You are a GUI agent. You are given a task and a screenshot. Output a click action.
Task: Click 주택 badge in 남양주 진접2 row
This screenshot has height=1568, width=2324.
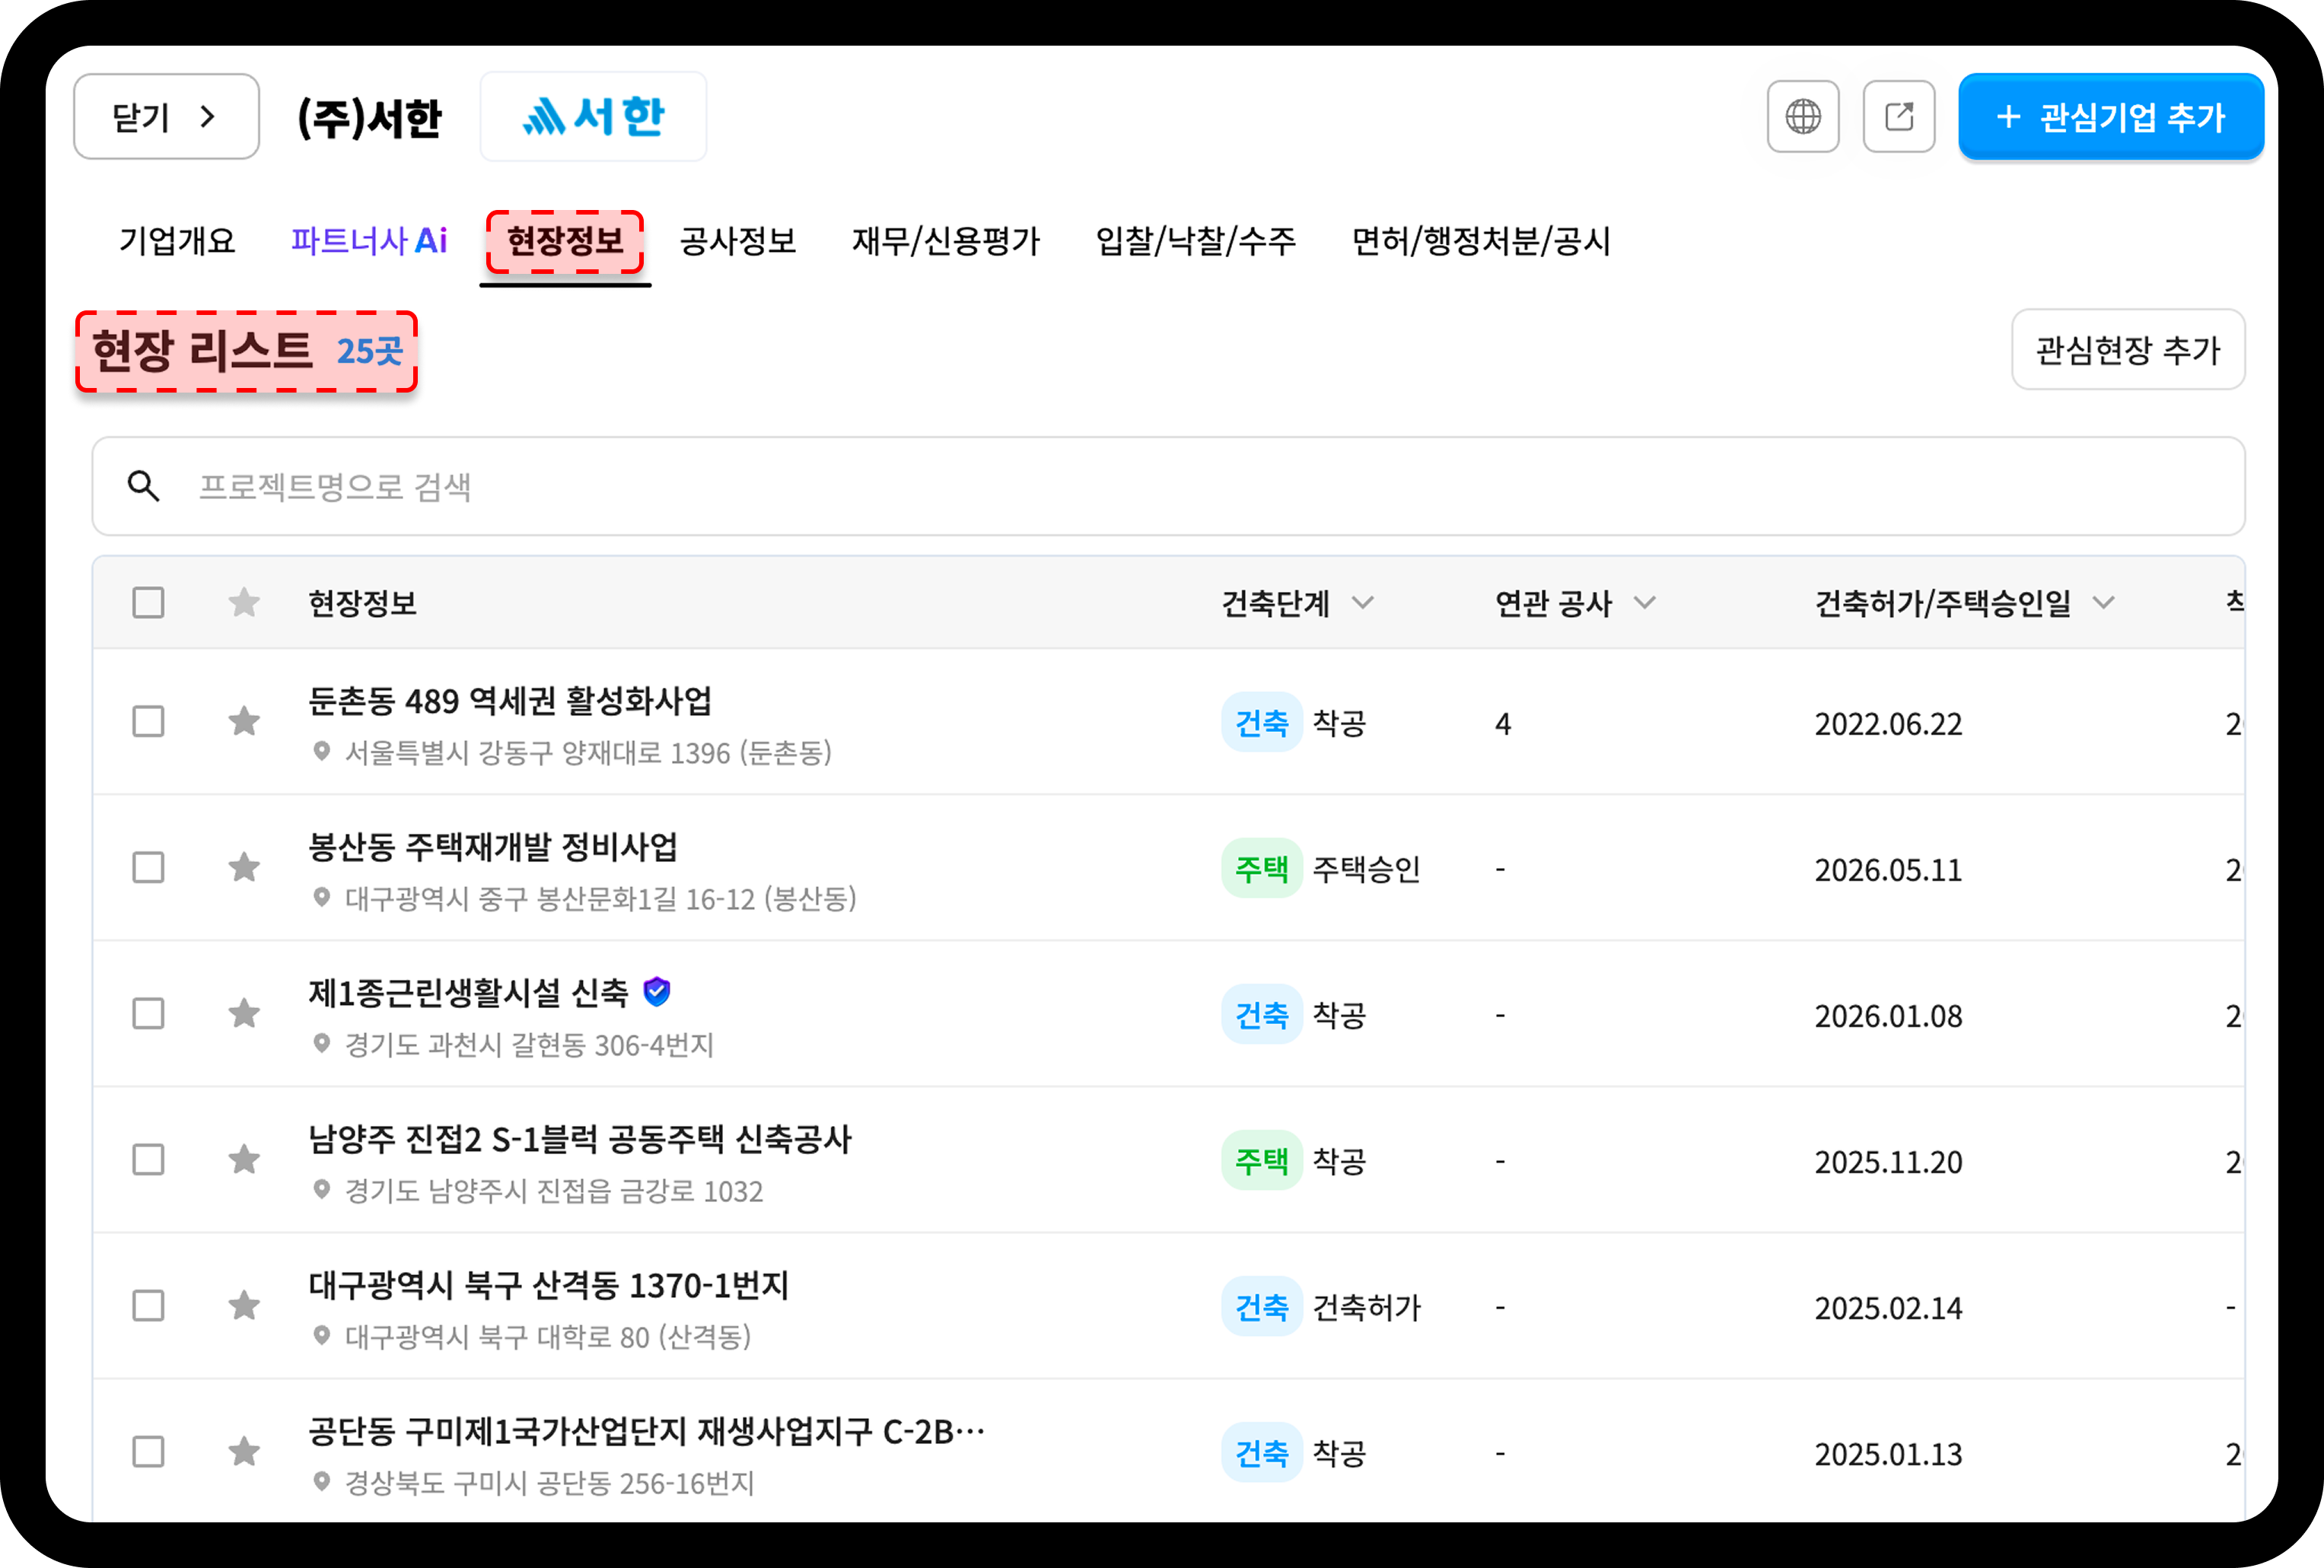[1261, 1160]
